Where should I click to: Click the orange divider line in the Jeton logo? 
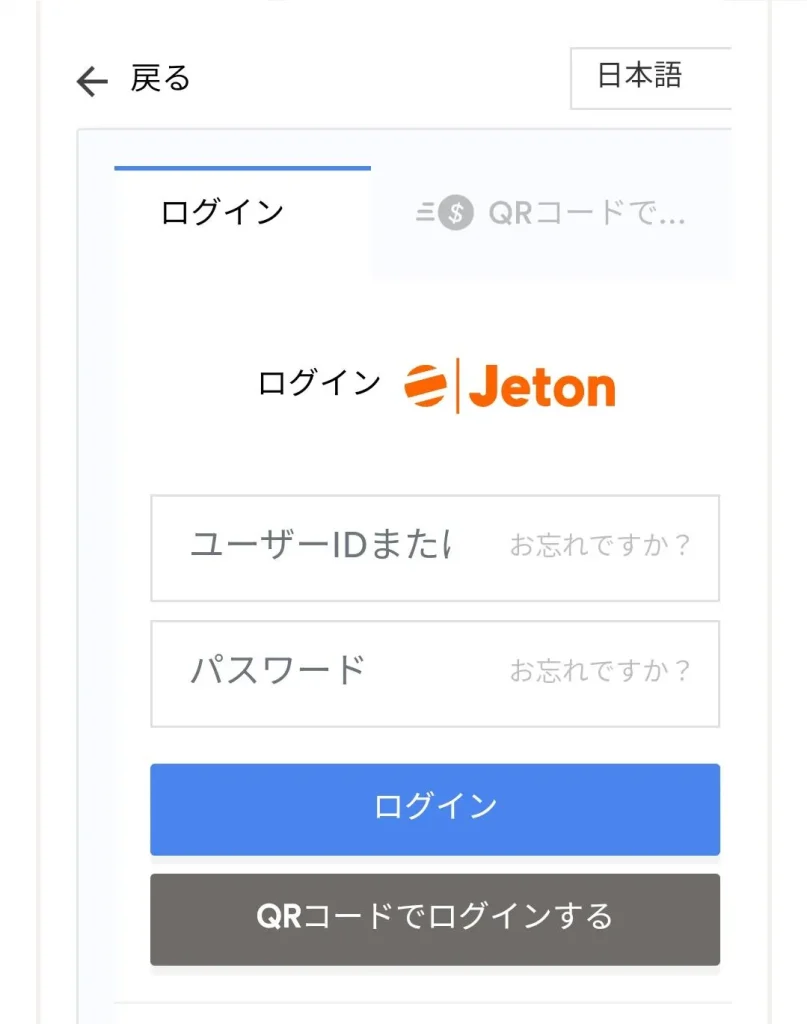point(457,386)
